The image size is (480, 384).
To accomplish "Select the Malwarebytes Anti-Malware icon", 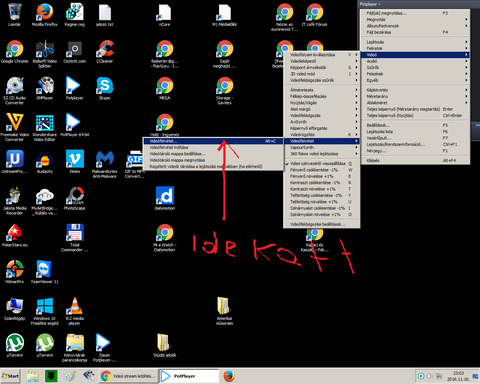I will tap(105, 164).
